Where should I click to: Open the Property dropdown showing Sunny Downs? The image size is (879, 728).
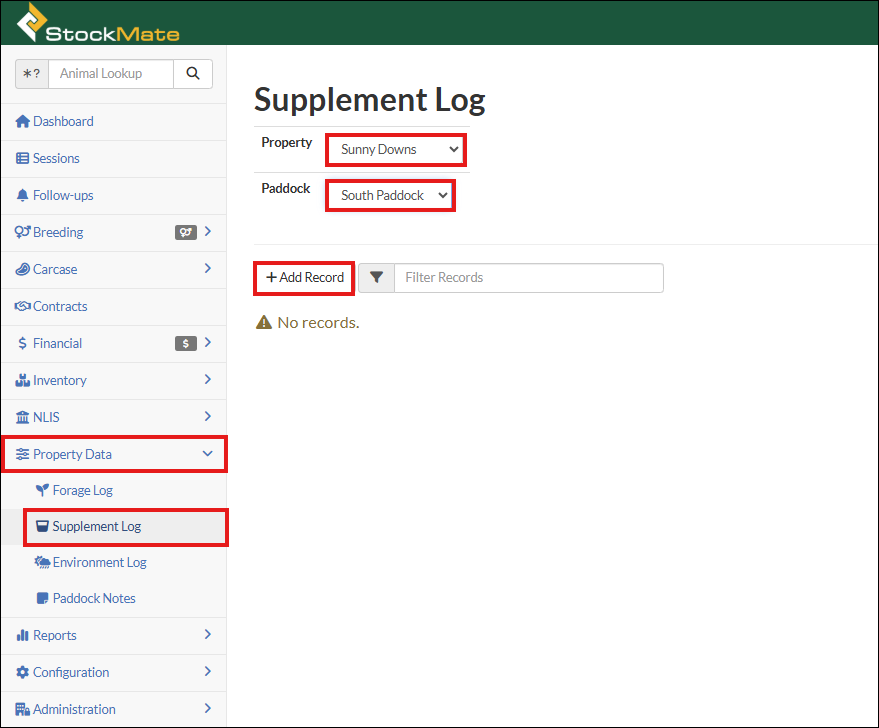click(396, 150)
